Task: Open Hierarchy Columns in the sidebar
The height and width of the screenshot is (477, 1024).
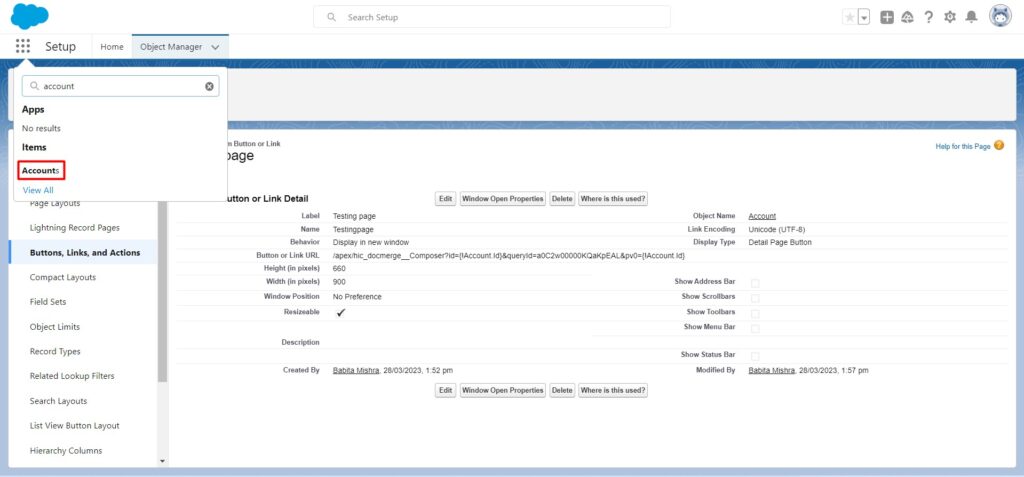Action: (x=66, y=451)
